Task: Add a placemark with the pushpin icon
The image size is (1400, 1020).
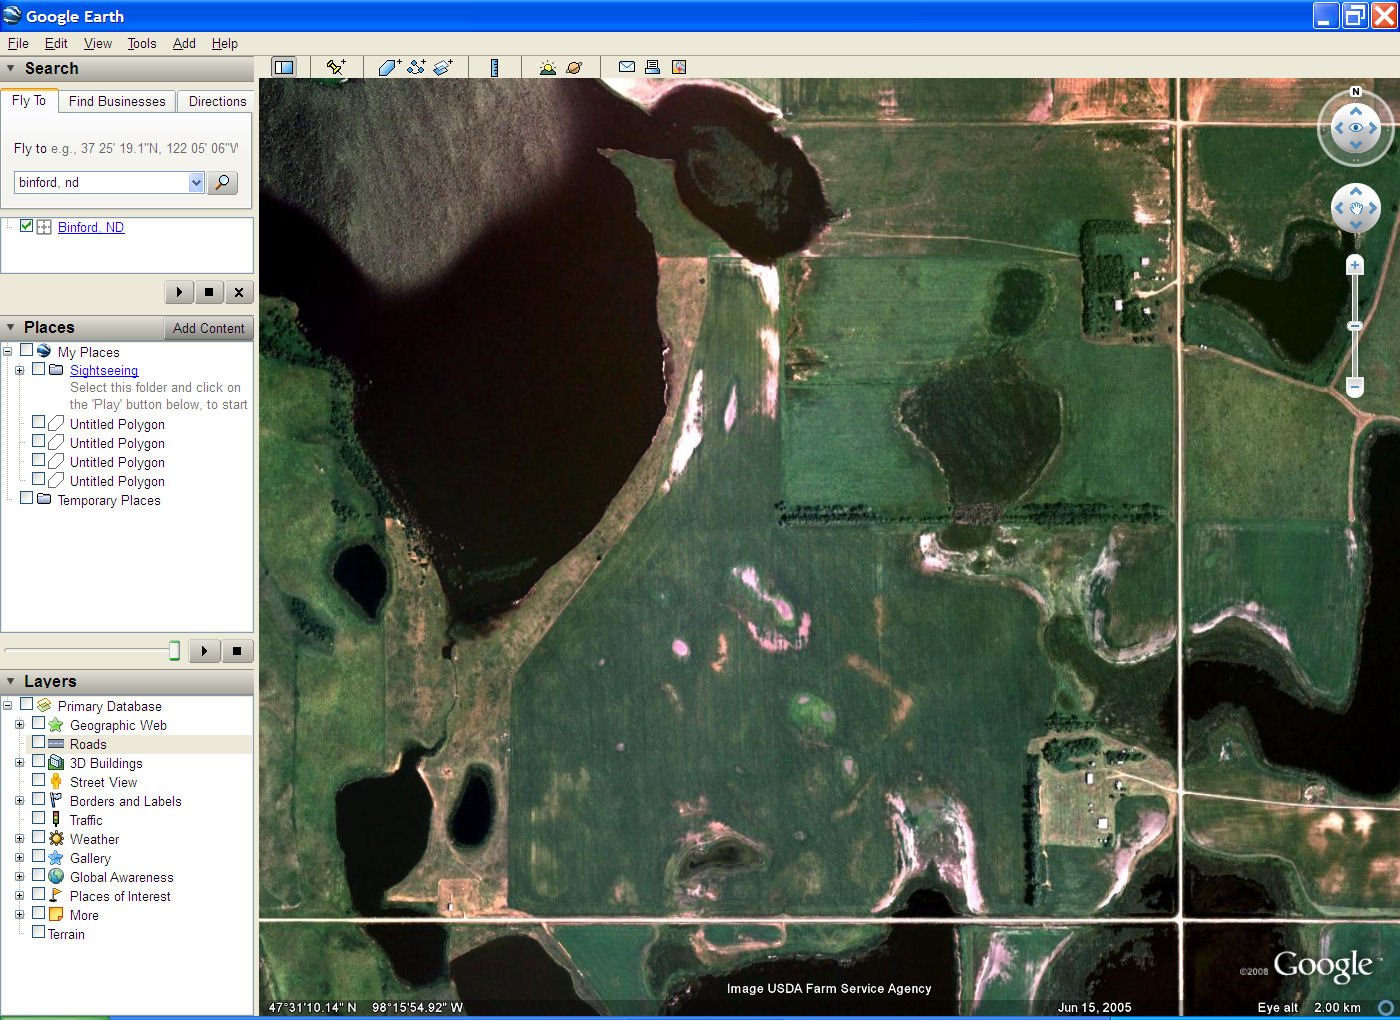Action: (336, 67)
